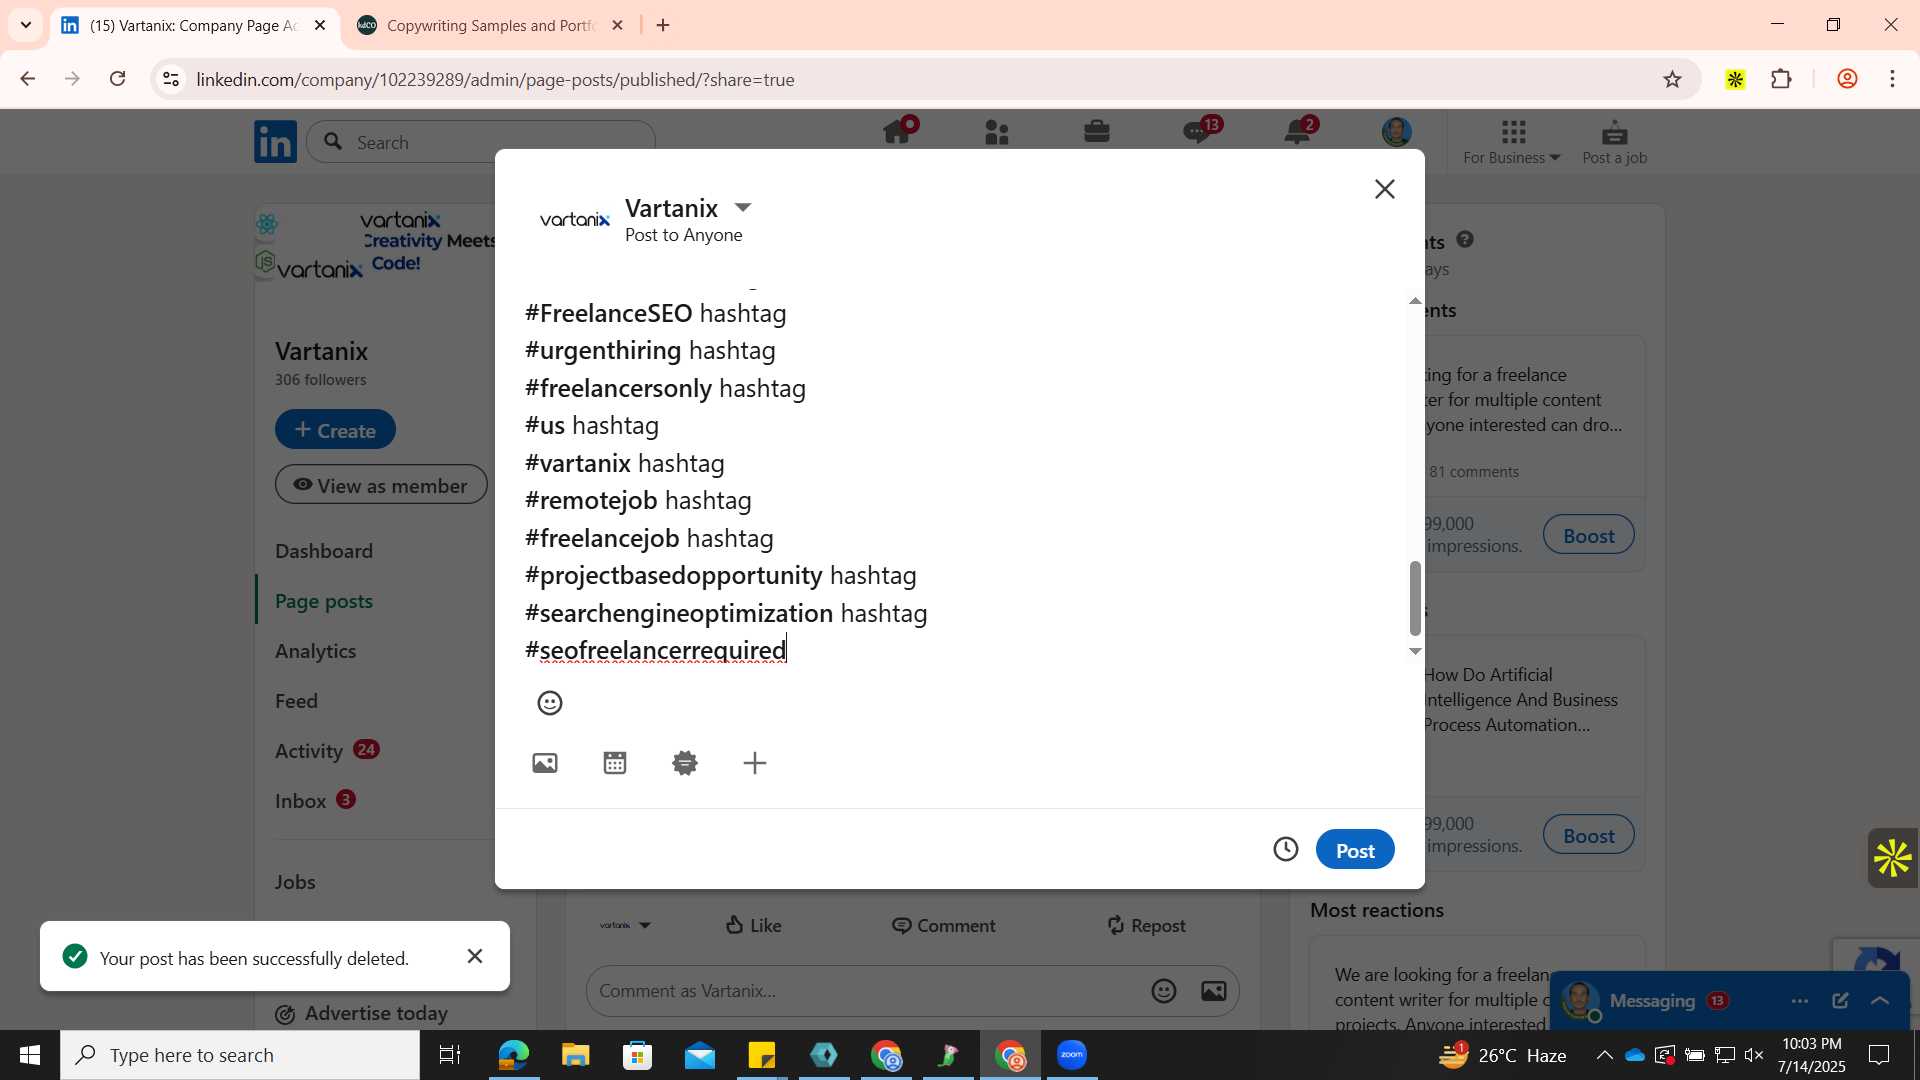Select Page posts in the admin sidebar
The image size is (1920, 1080).
click(324, 601)
